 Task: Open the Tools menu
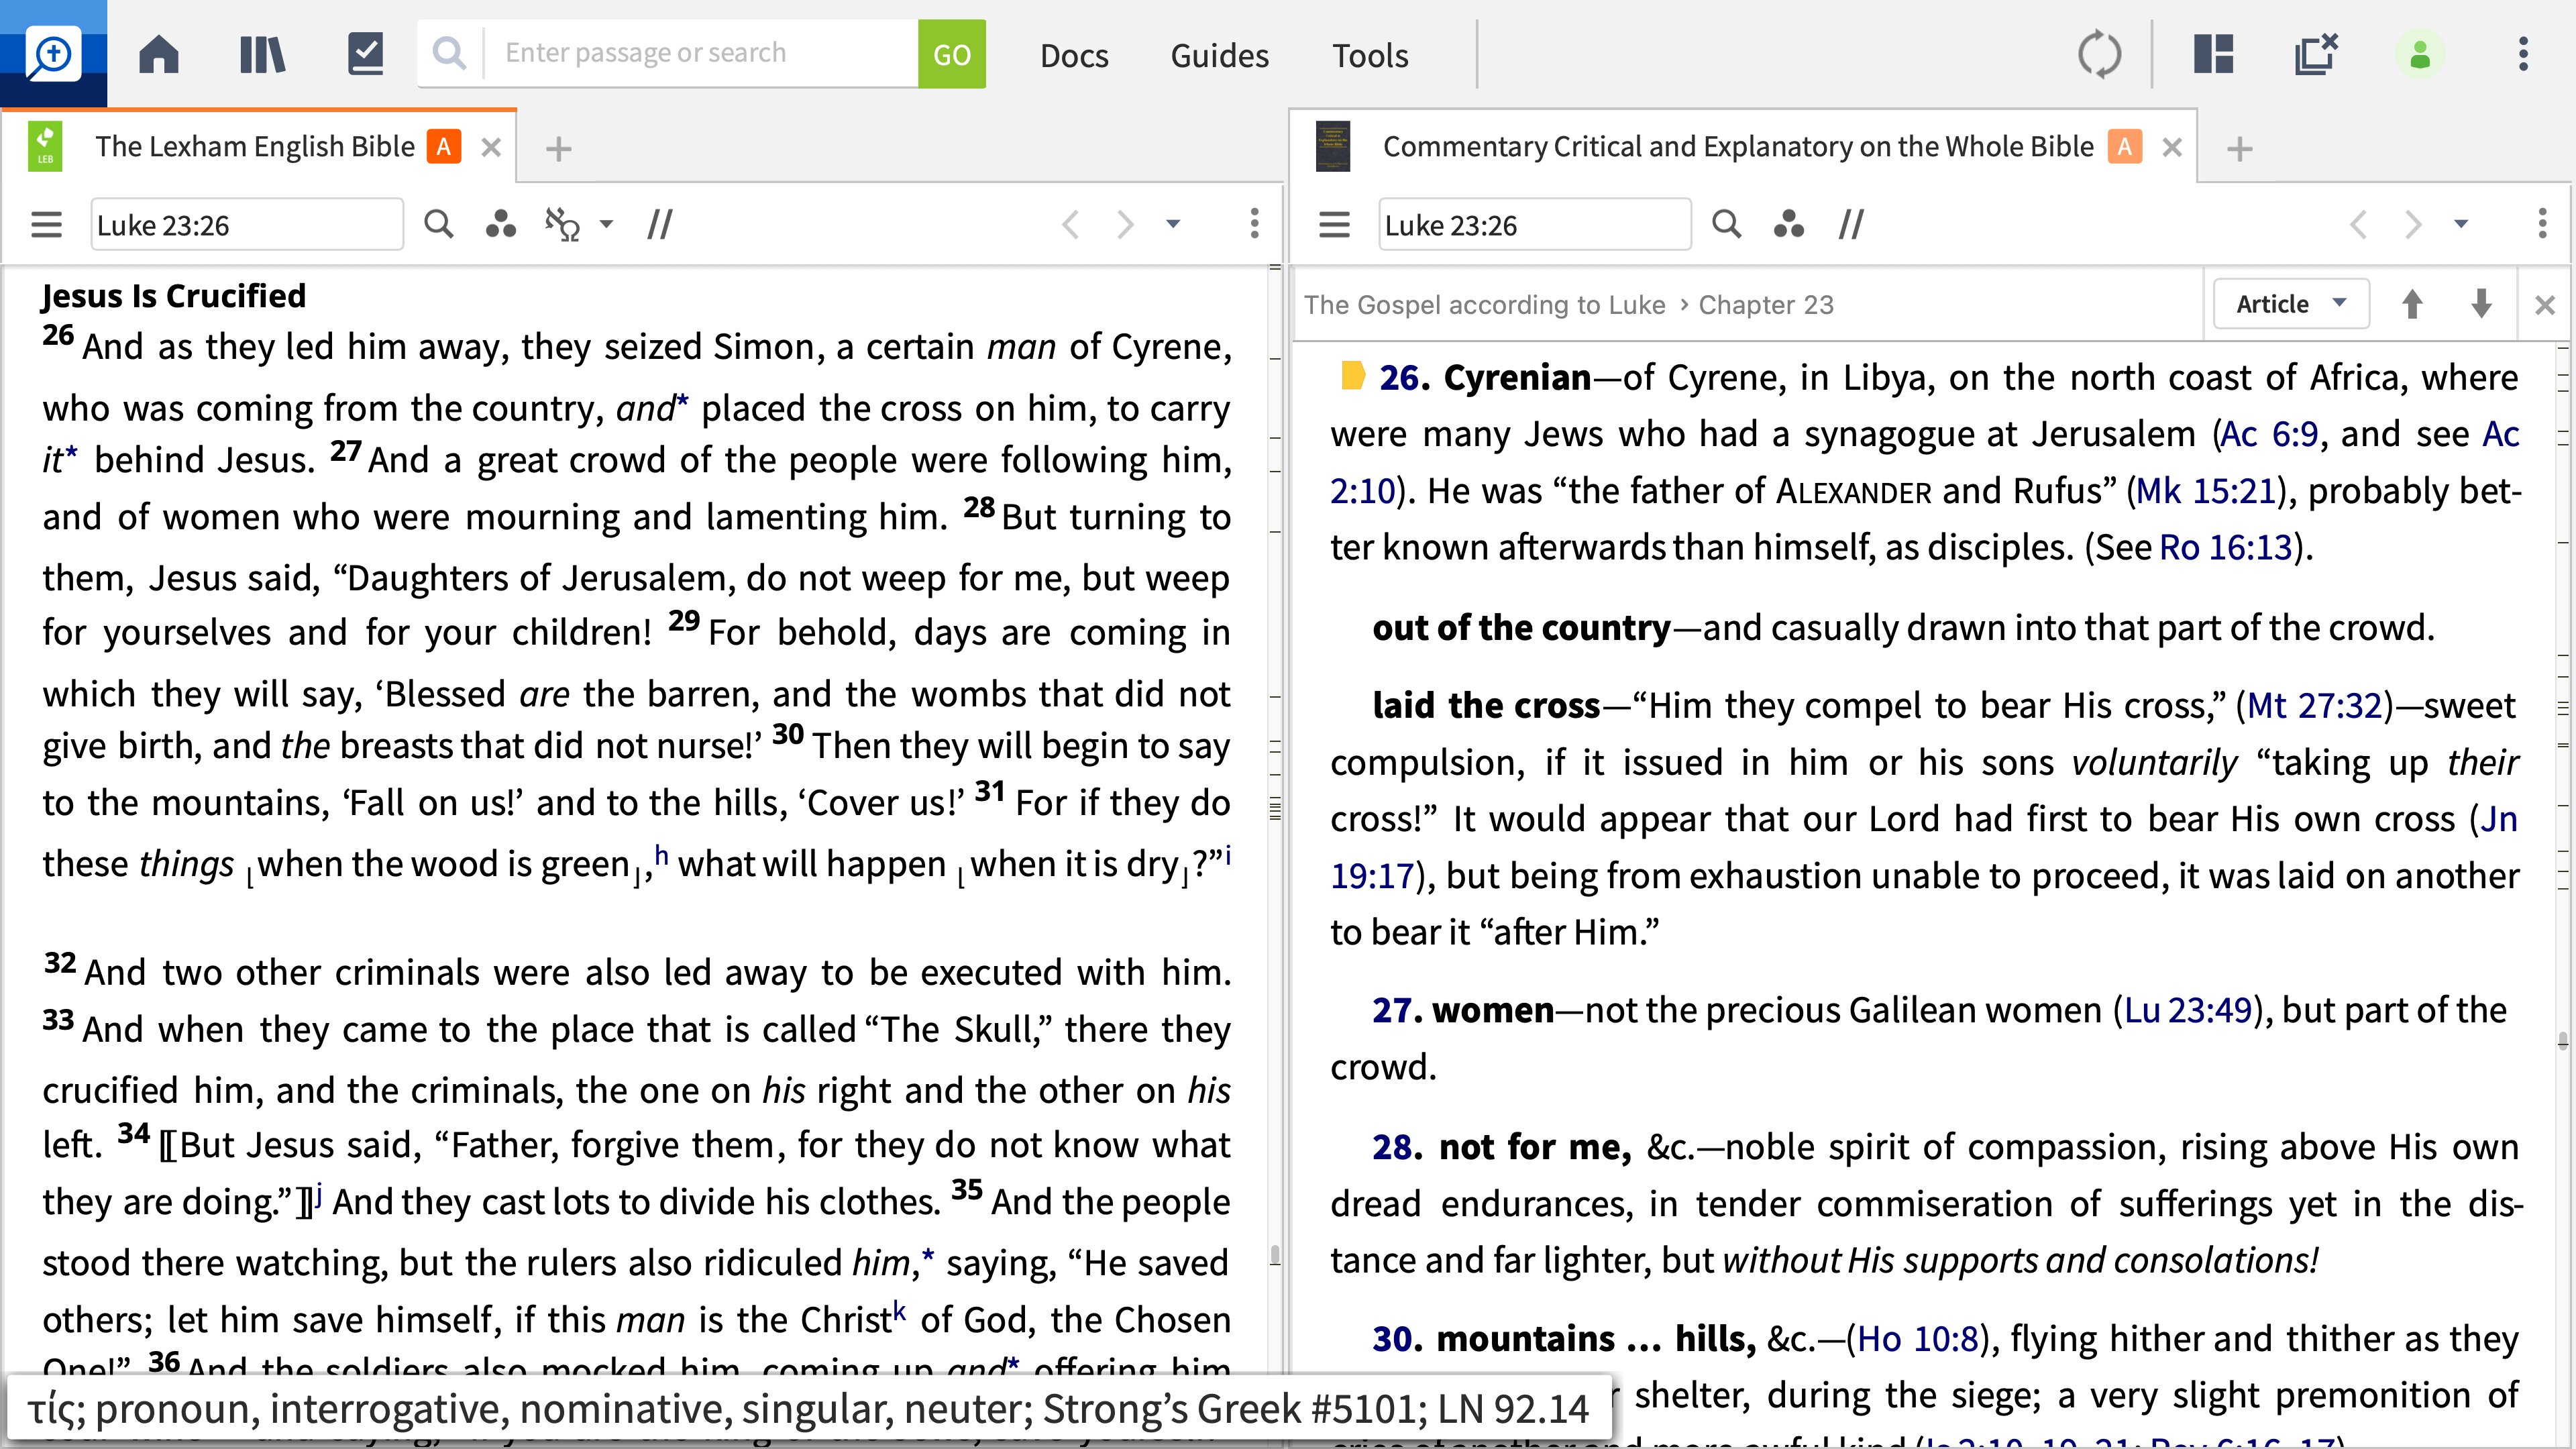click(1369, 55)
